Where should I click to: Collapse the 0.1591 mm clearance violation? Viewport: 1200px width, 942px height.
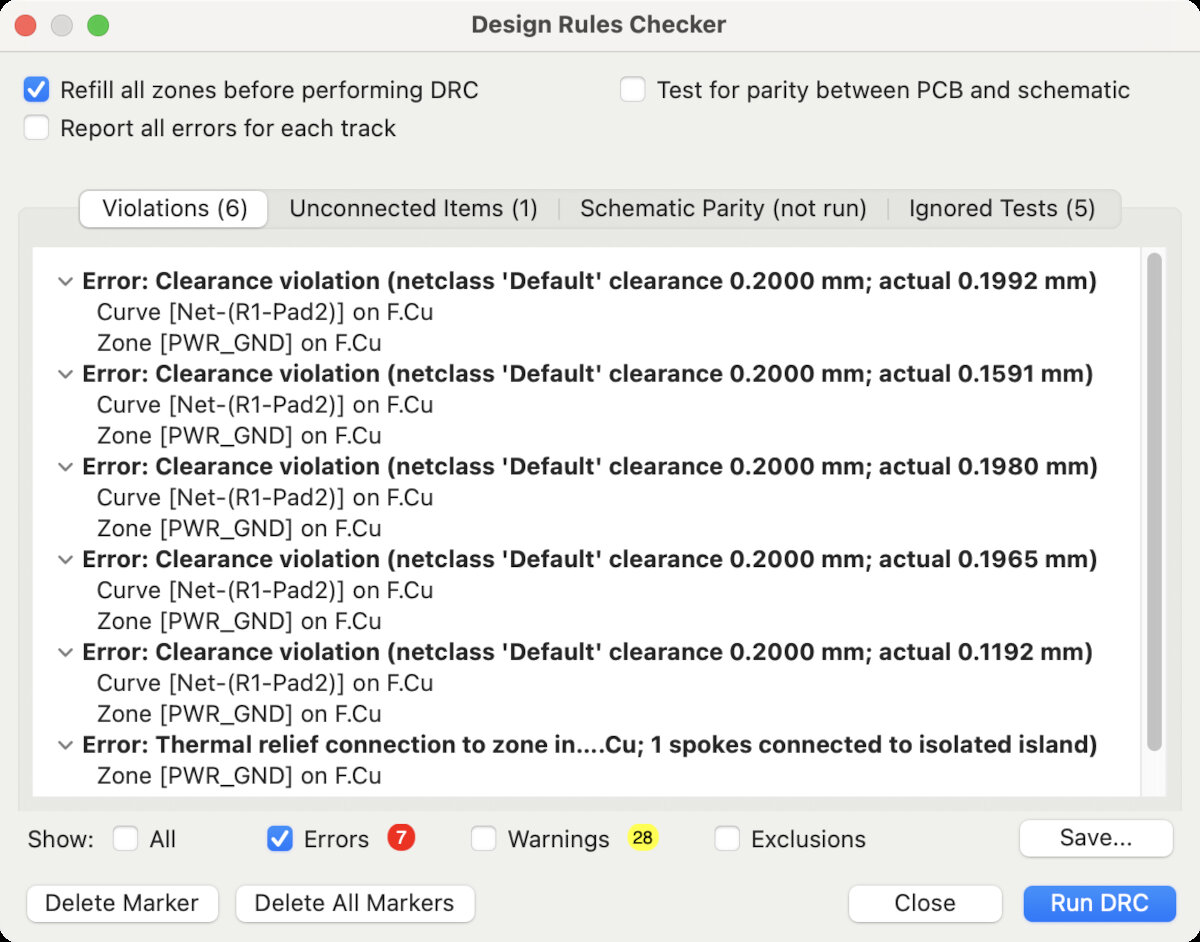pyautogui.click(x=66, y=374)
